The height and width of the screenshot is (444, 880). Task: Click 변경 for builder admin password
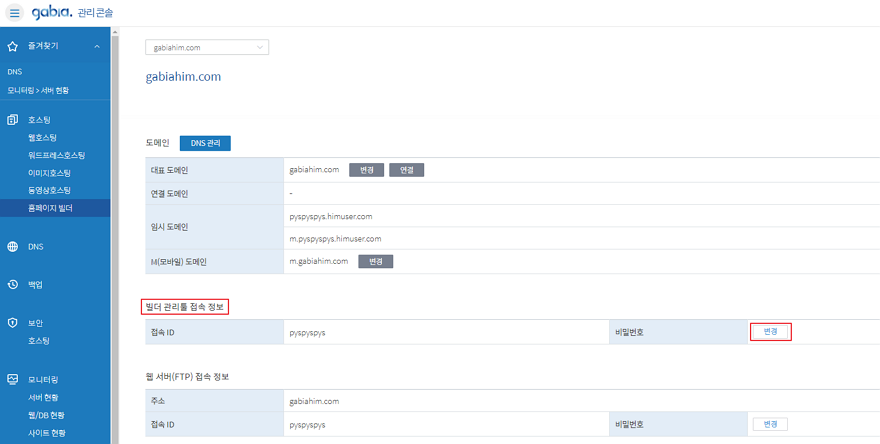(x=770, y=332)
